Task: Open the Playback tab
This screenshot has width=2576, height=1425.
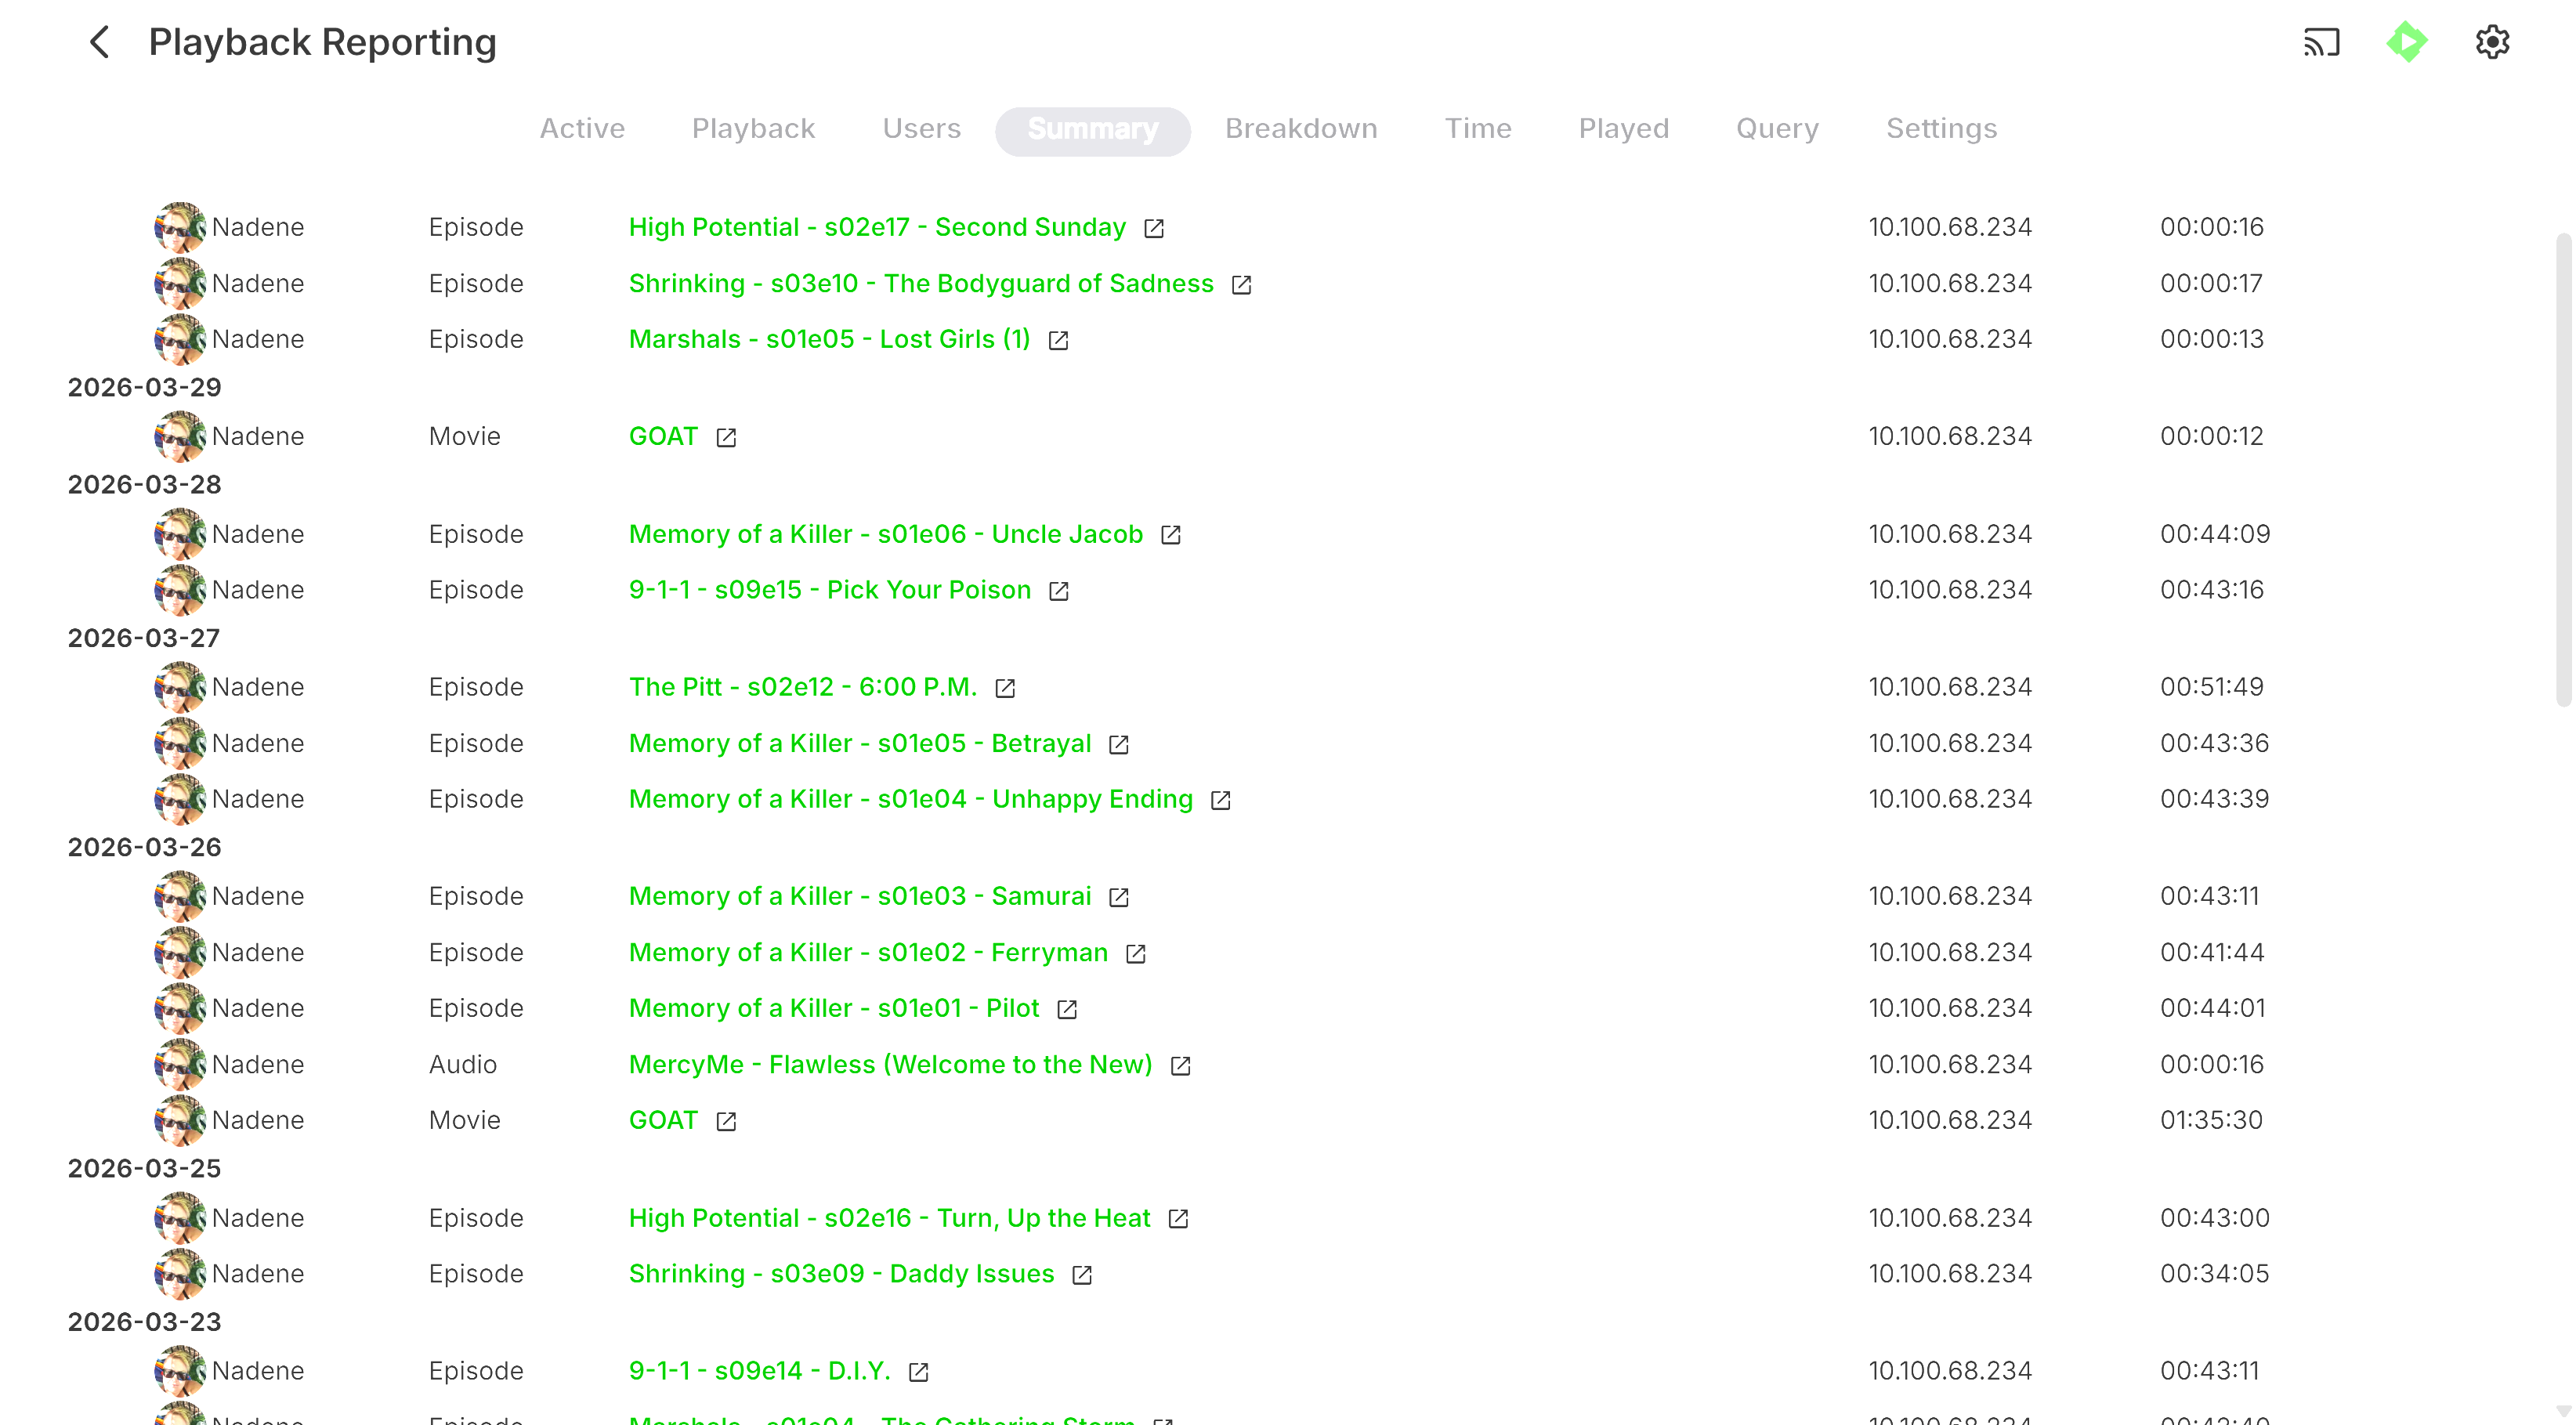Action: click(x=753, y=129)
